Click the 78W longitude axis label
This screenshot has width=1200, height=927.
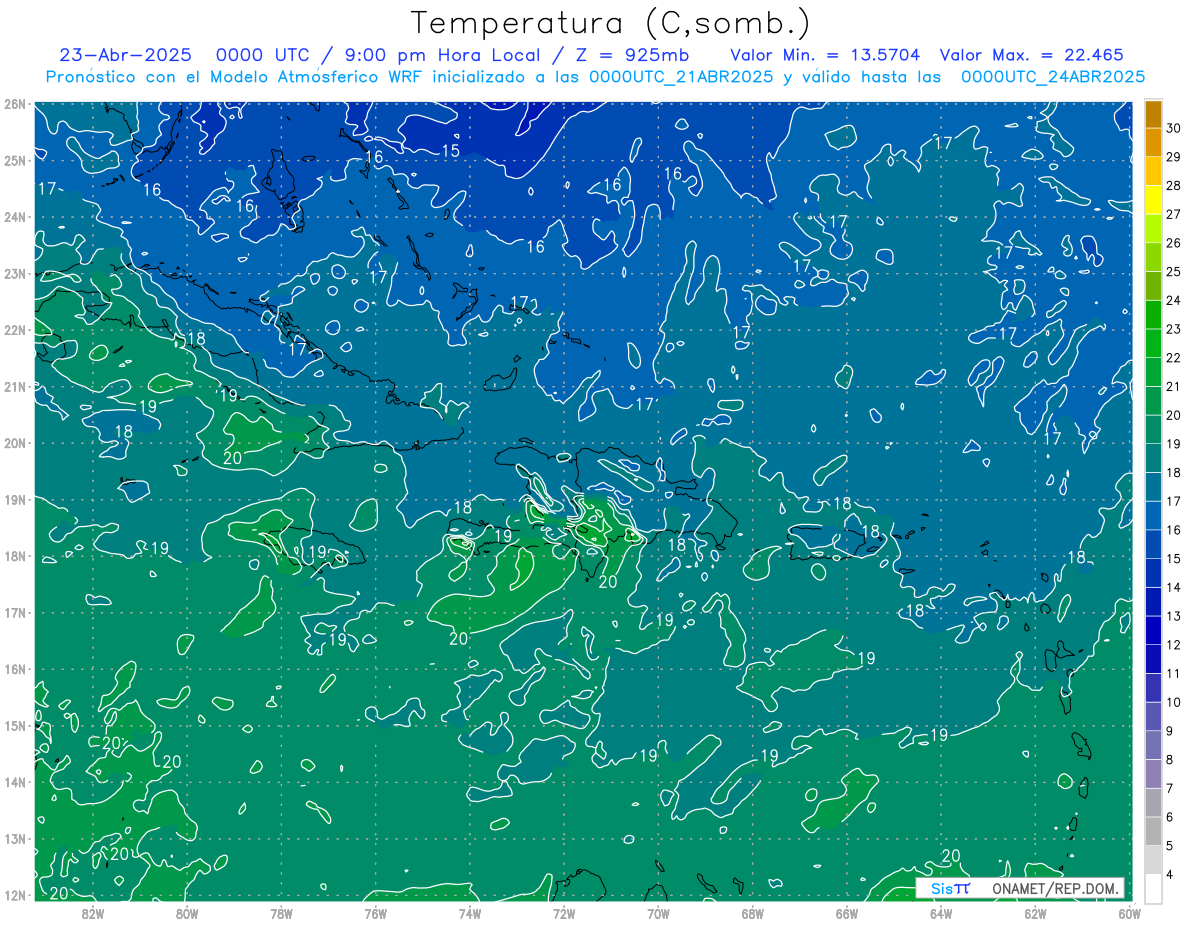tap(281, 914)
